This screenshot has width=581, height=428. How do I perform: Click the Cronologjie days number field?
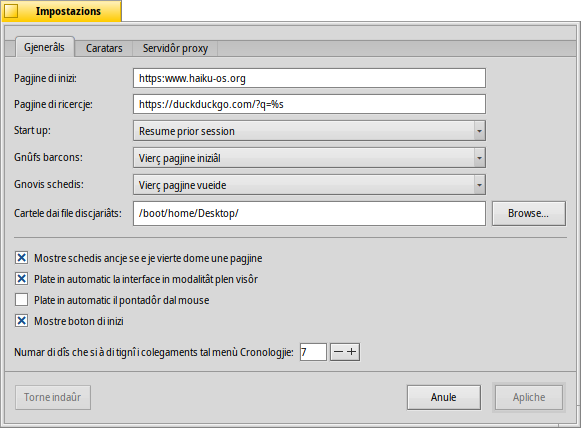click(313, 352)
